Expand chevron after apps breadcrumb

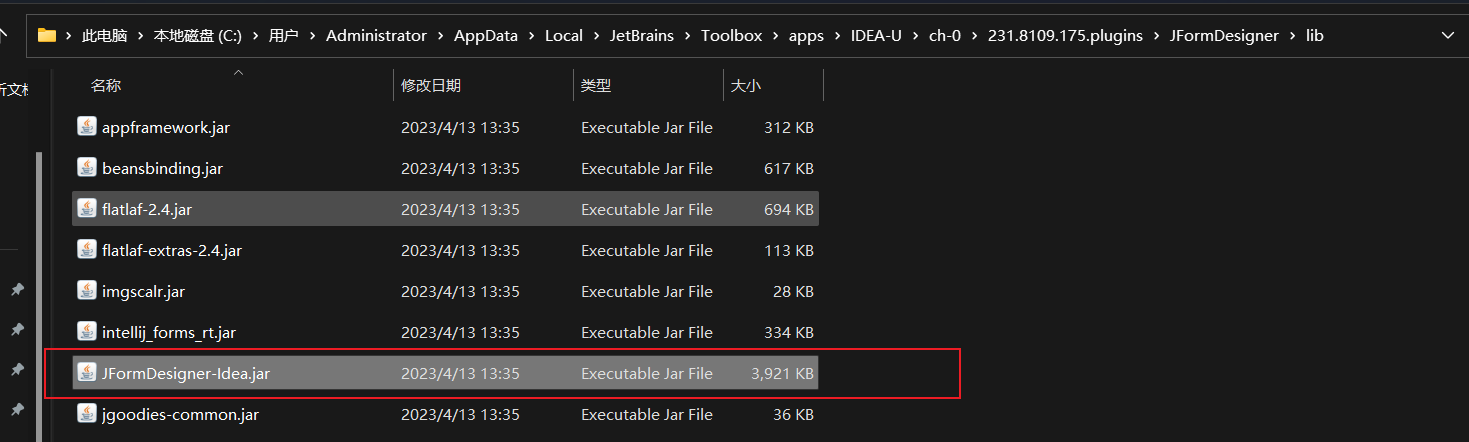pyautogui.click(x=837, y=35)
